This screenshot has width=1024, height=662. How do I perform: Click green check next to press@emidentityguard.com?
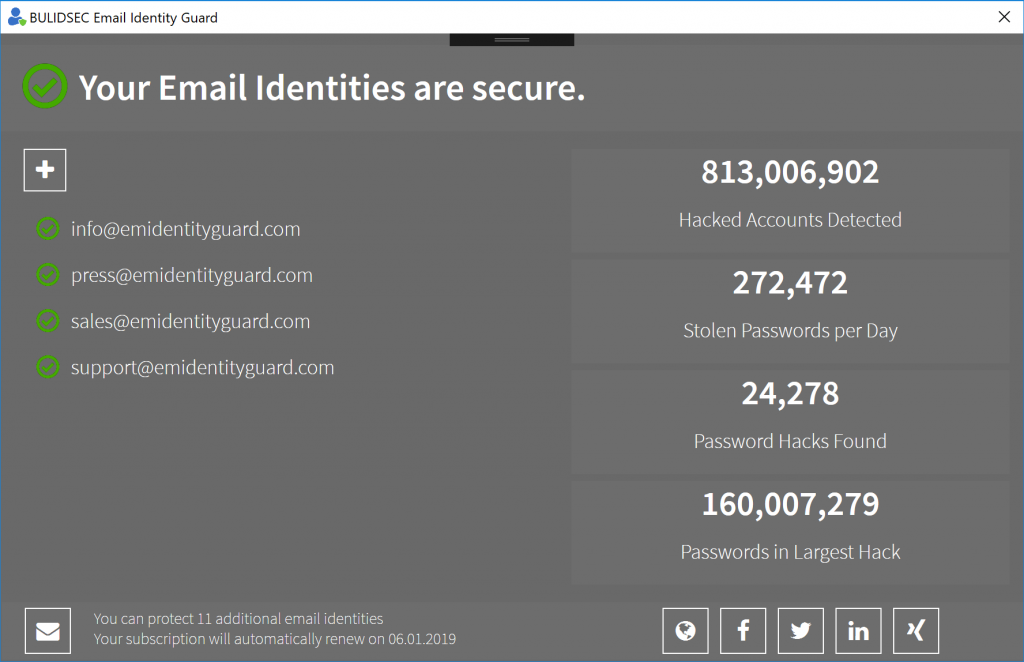(48, 275)
